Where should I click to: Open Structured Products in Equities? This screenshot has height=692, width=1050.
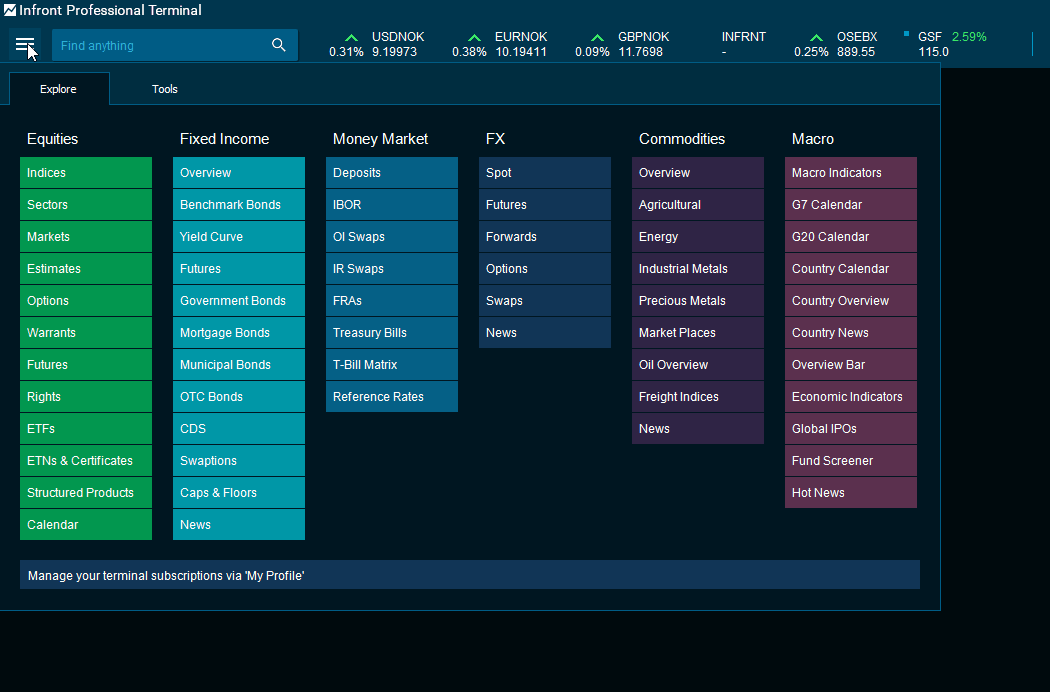(86, 493)
